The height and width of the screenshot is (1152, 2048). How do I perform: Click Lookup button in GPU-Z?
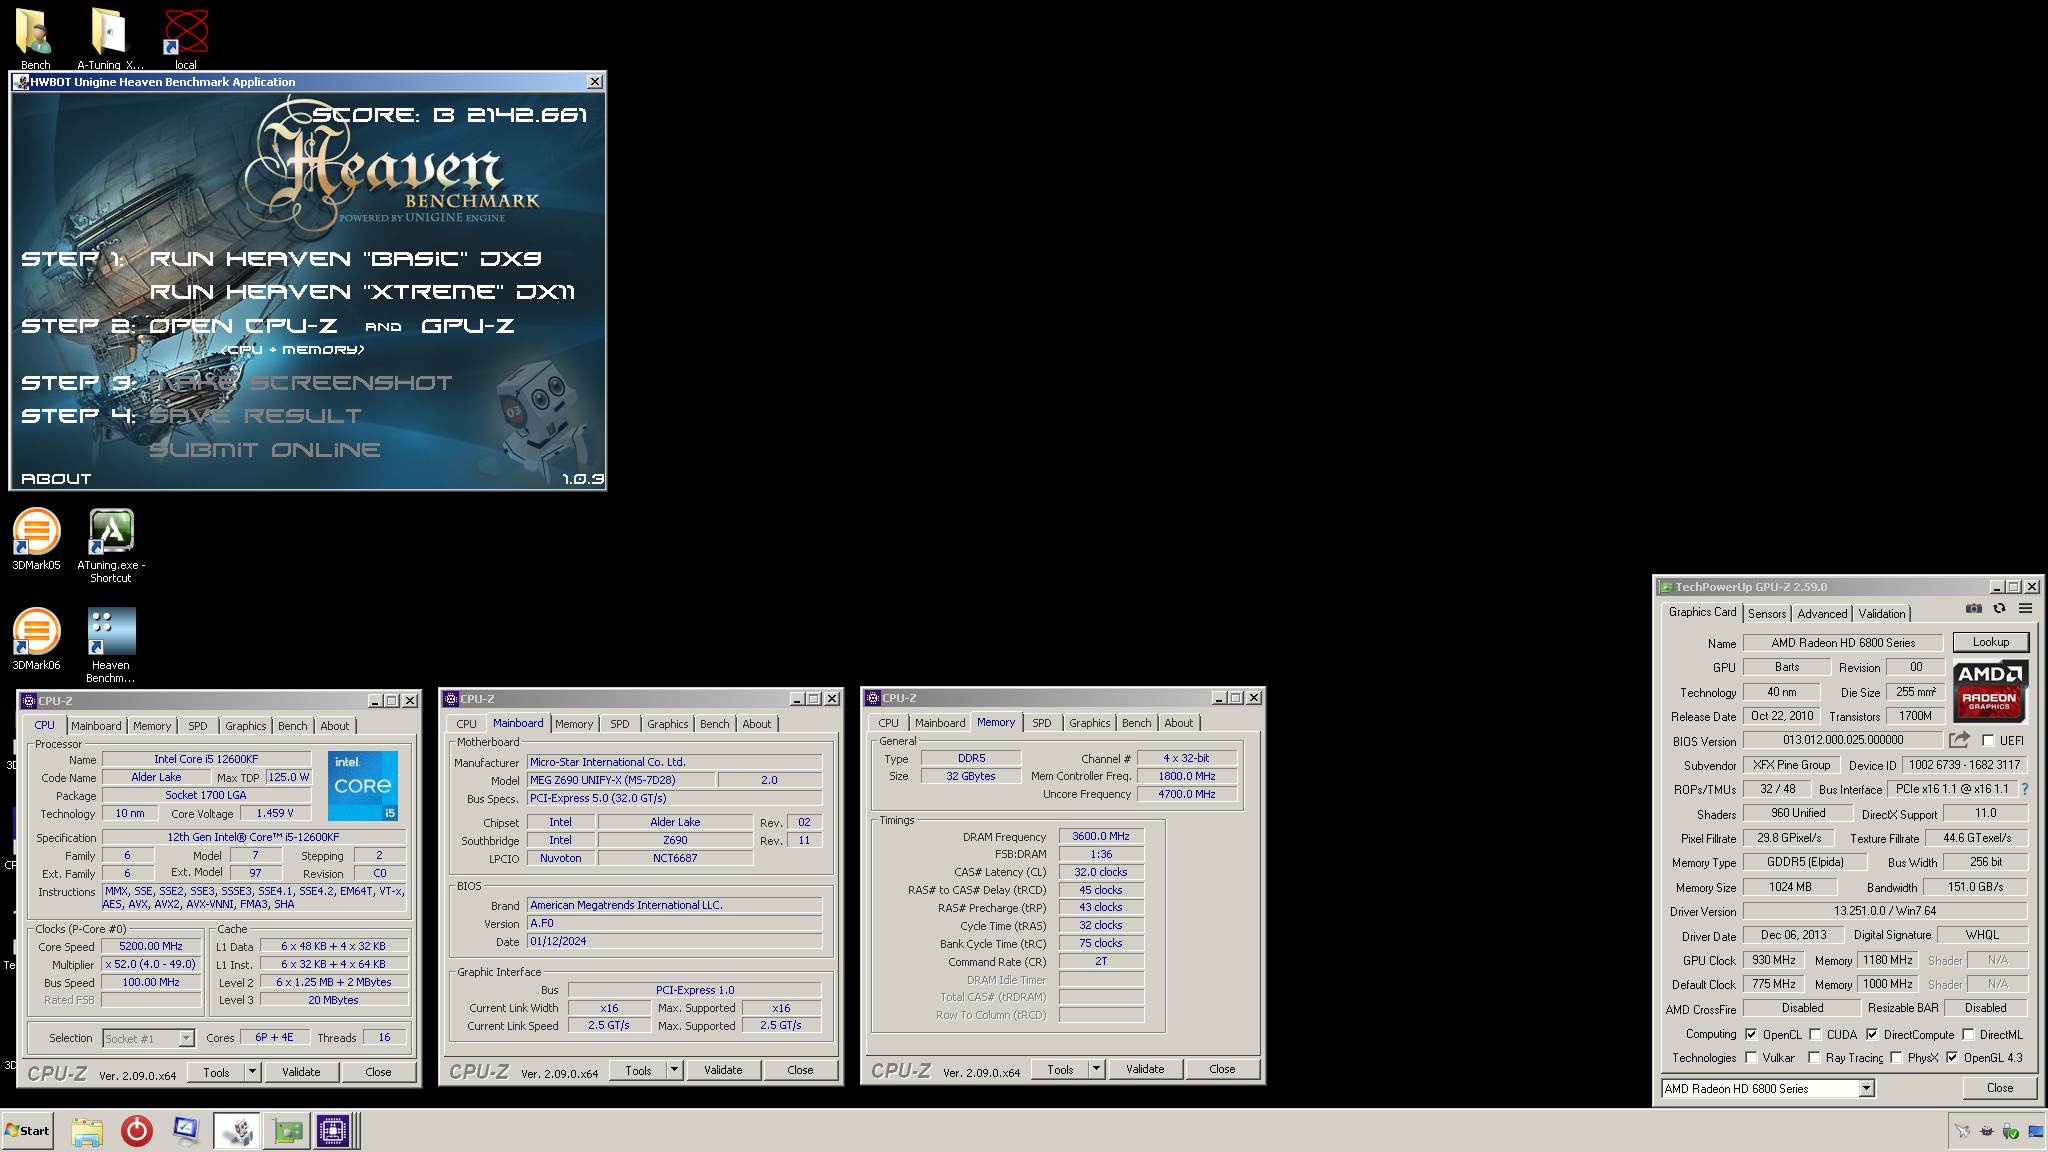pos(1990,642)
